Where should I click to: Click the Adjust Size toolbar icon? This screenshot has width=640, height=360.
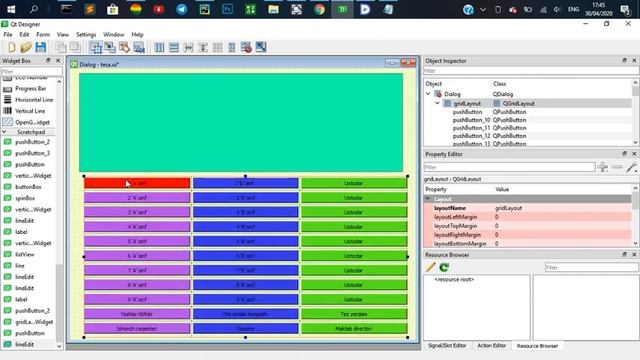[261, 47]
